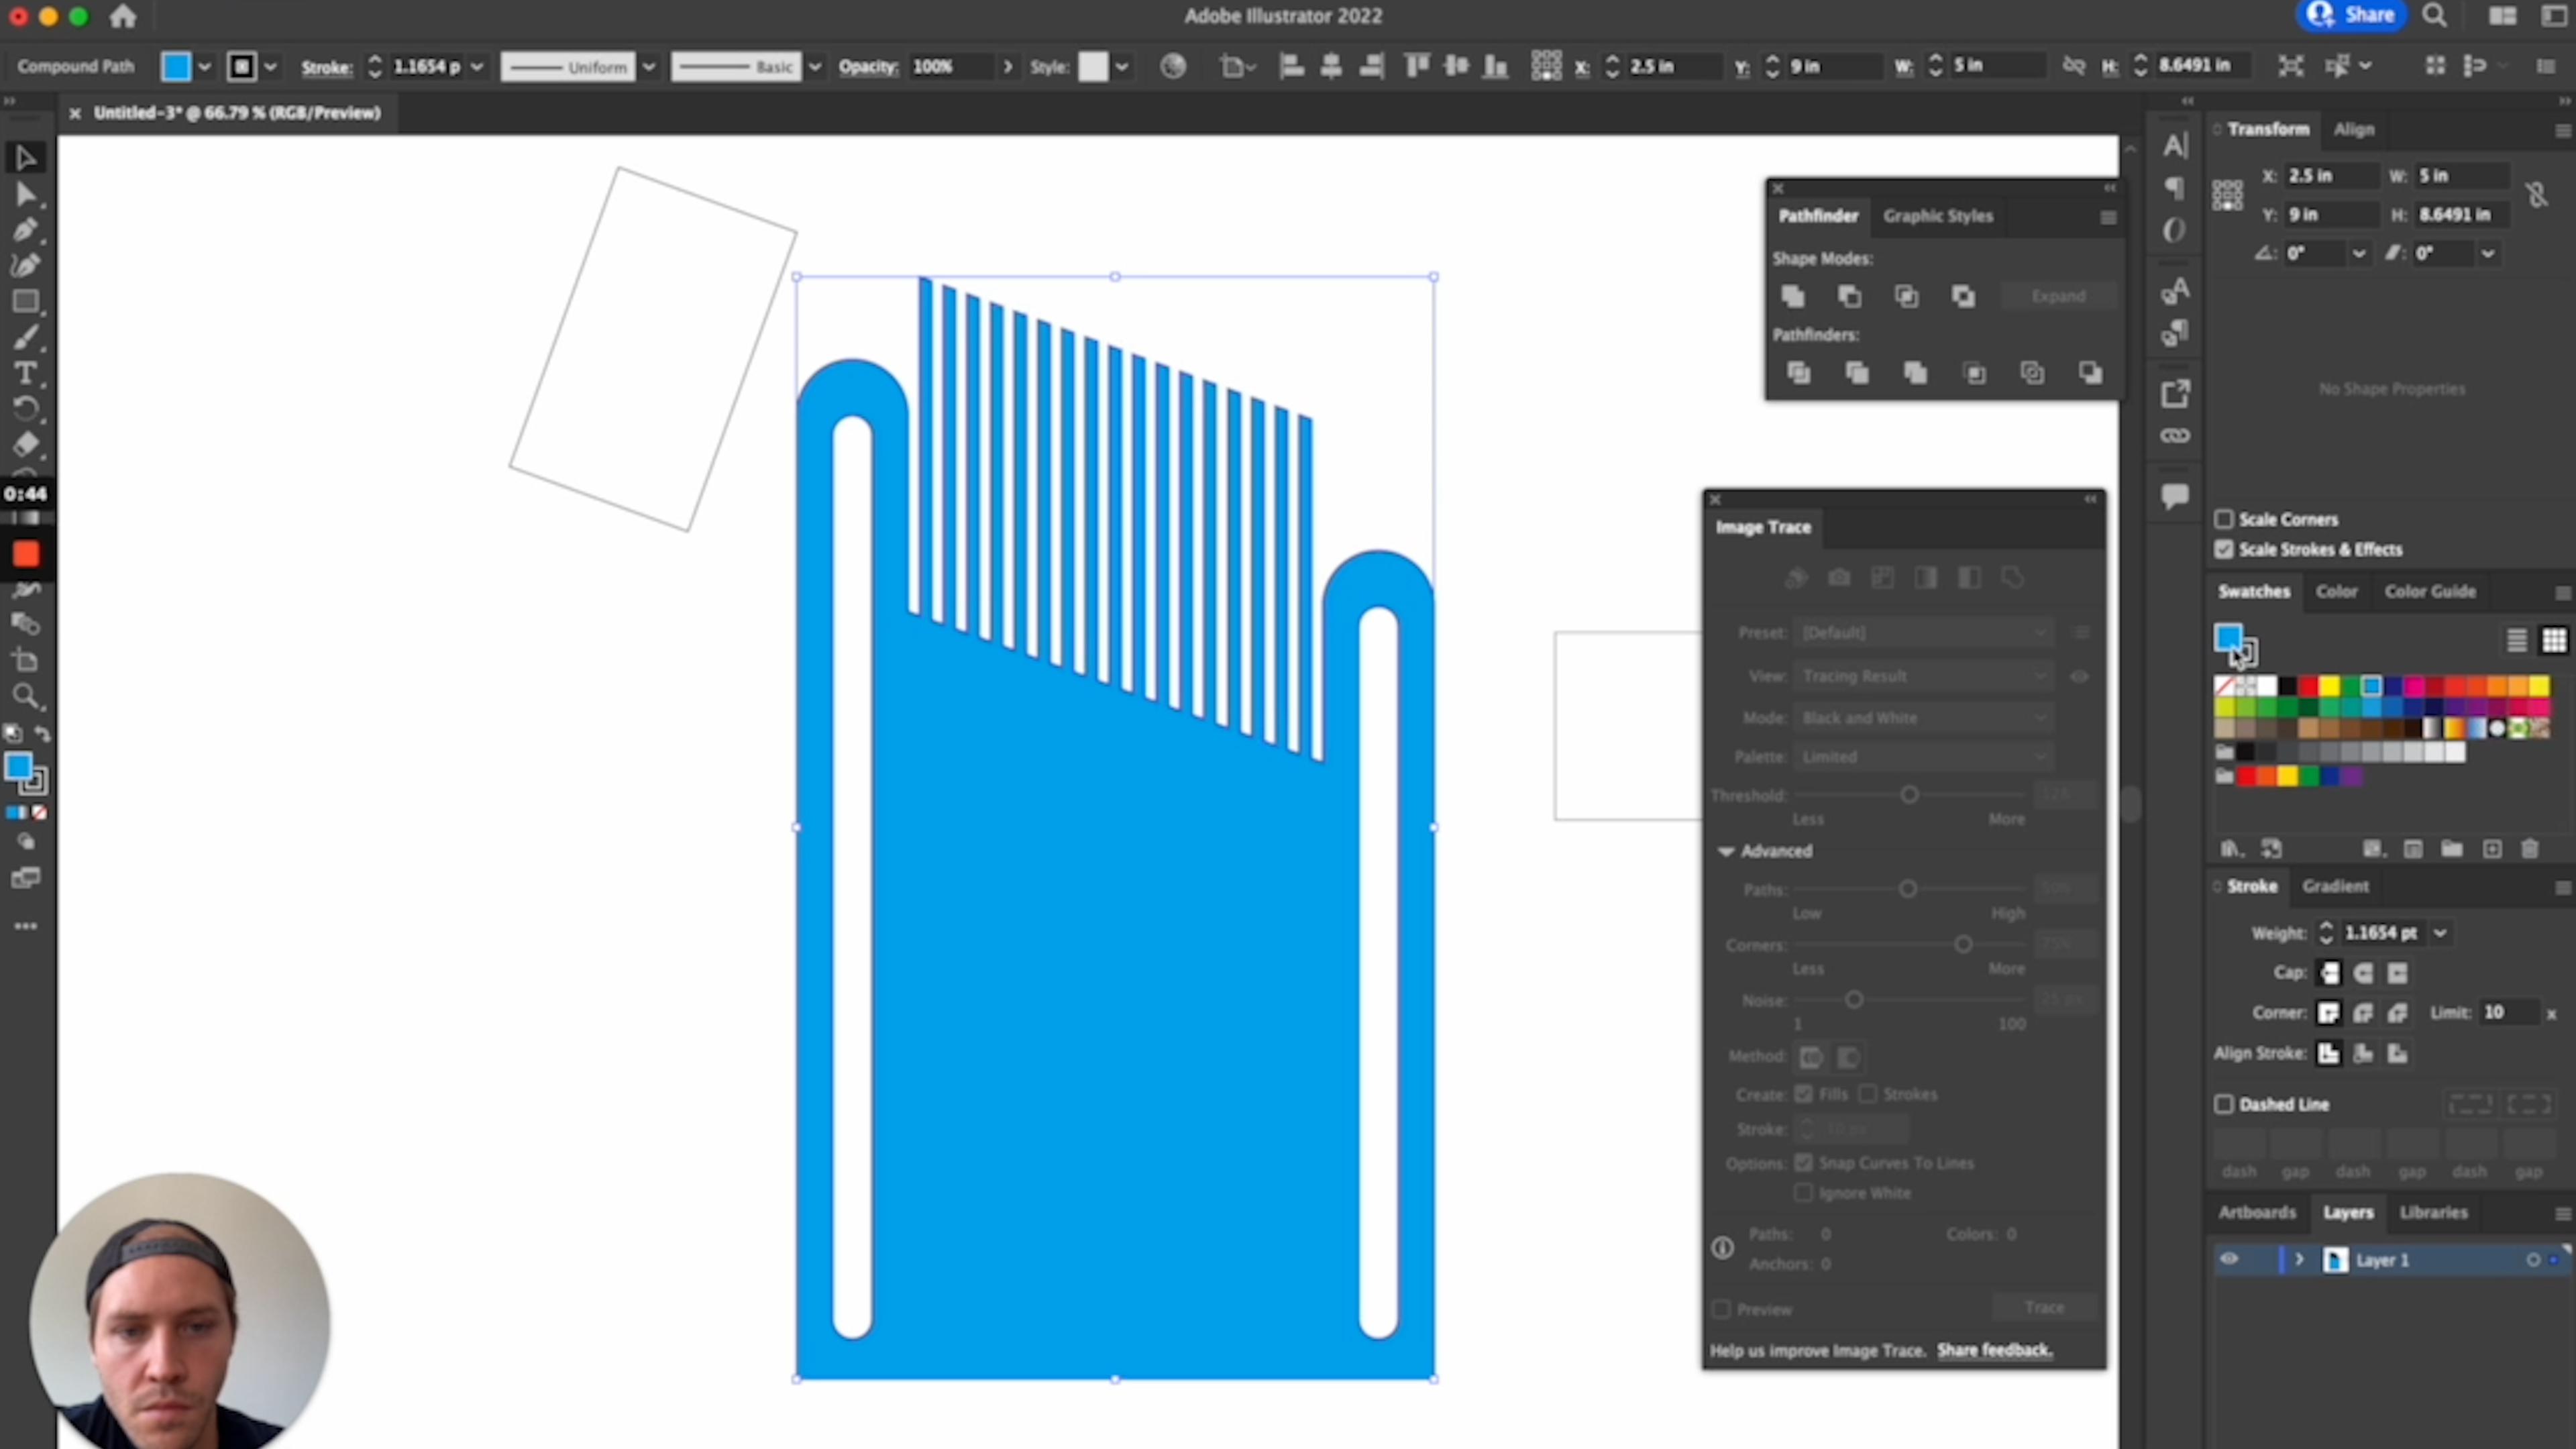Screen dimensions: 2576x1449
Task: Enable the Preview checkbox in Image Trace
Action: pos(1721,1308)
